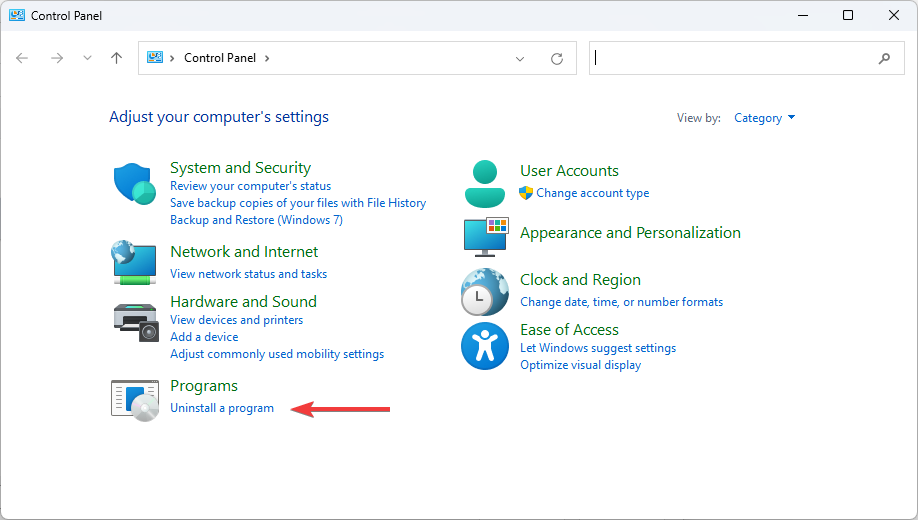Go up one level with the up arrow
Screen dimensions: 918x520
pos(117,58)
